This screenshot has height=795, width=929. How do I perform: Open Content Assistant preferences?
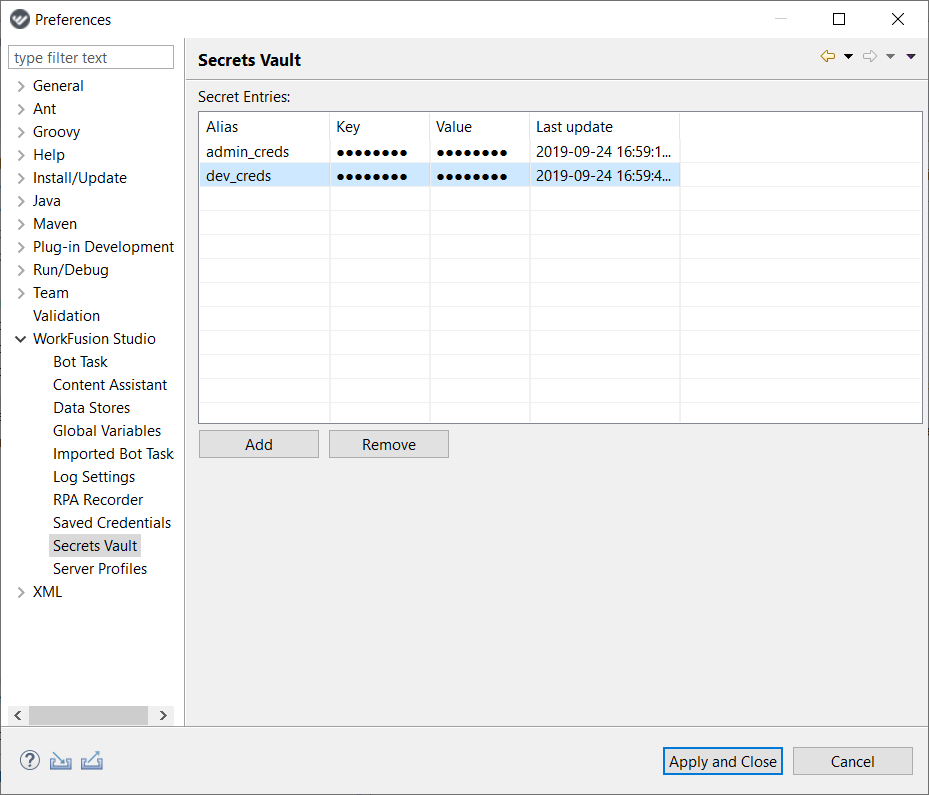pos(110,385)
